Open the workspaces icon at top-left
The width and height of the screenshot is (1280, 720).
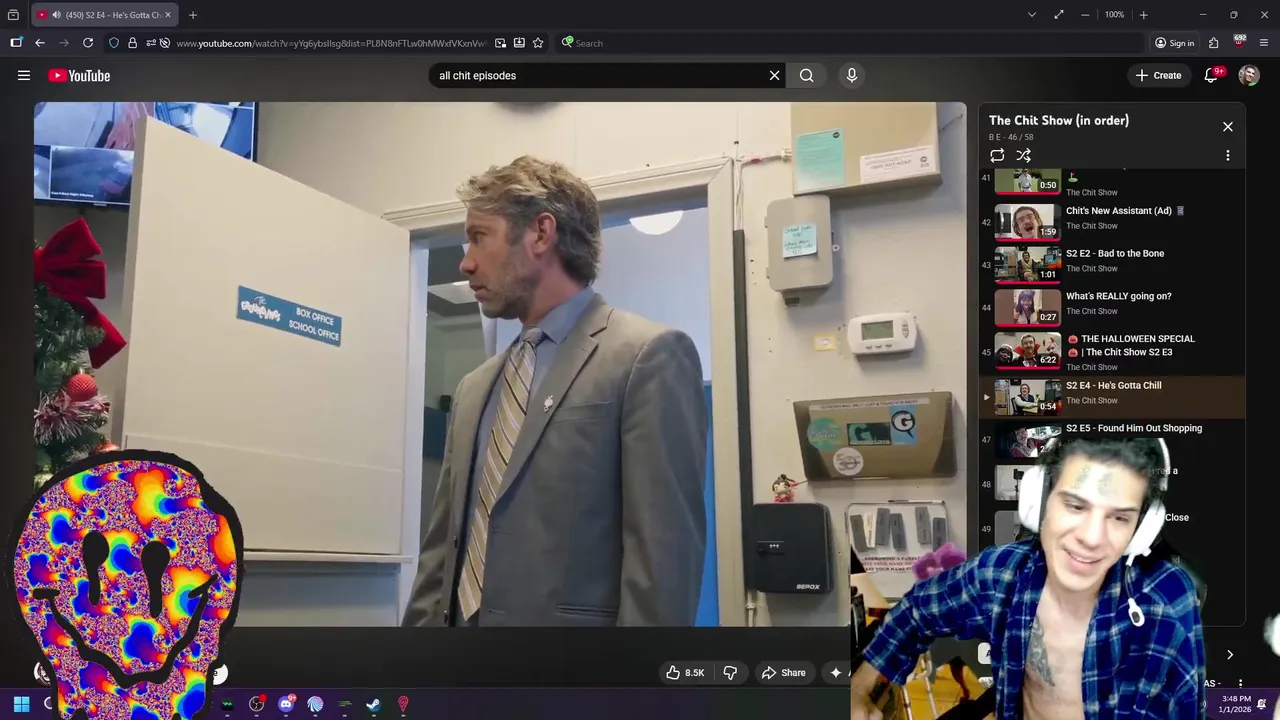[13, 15]
